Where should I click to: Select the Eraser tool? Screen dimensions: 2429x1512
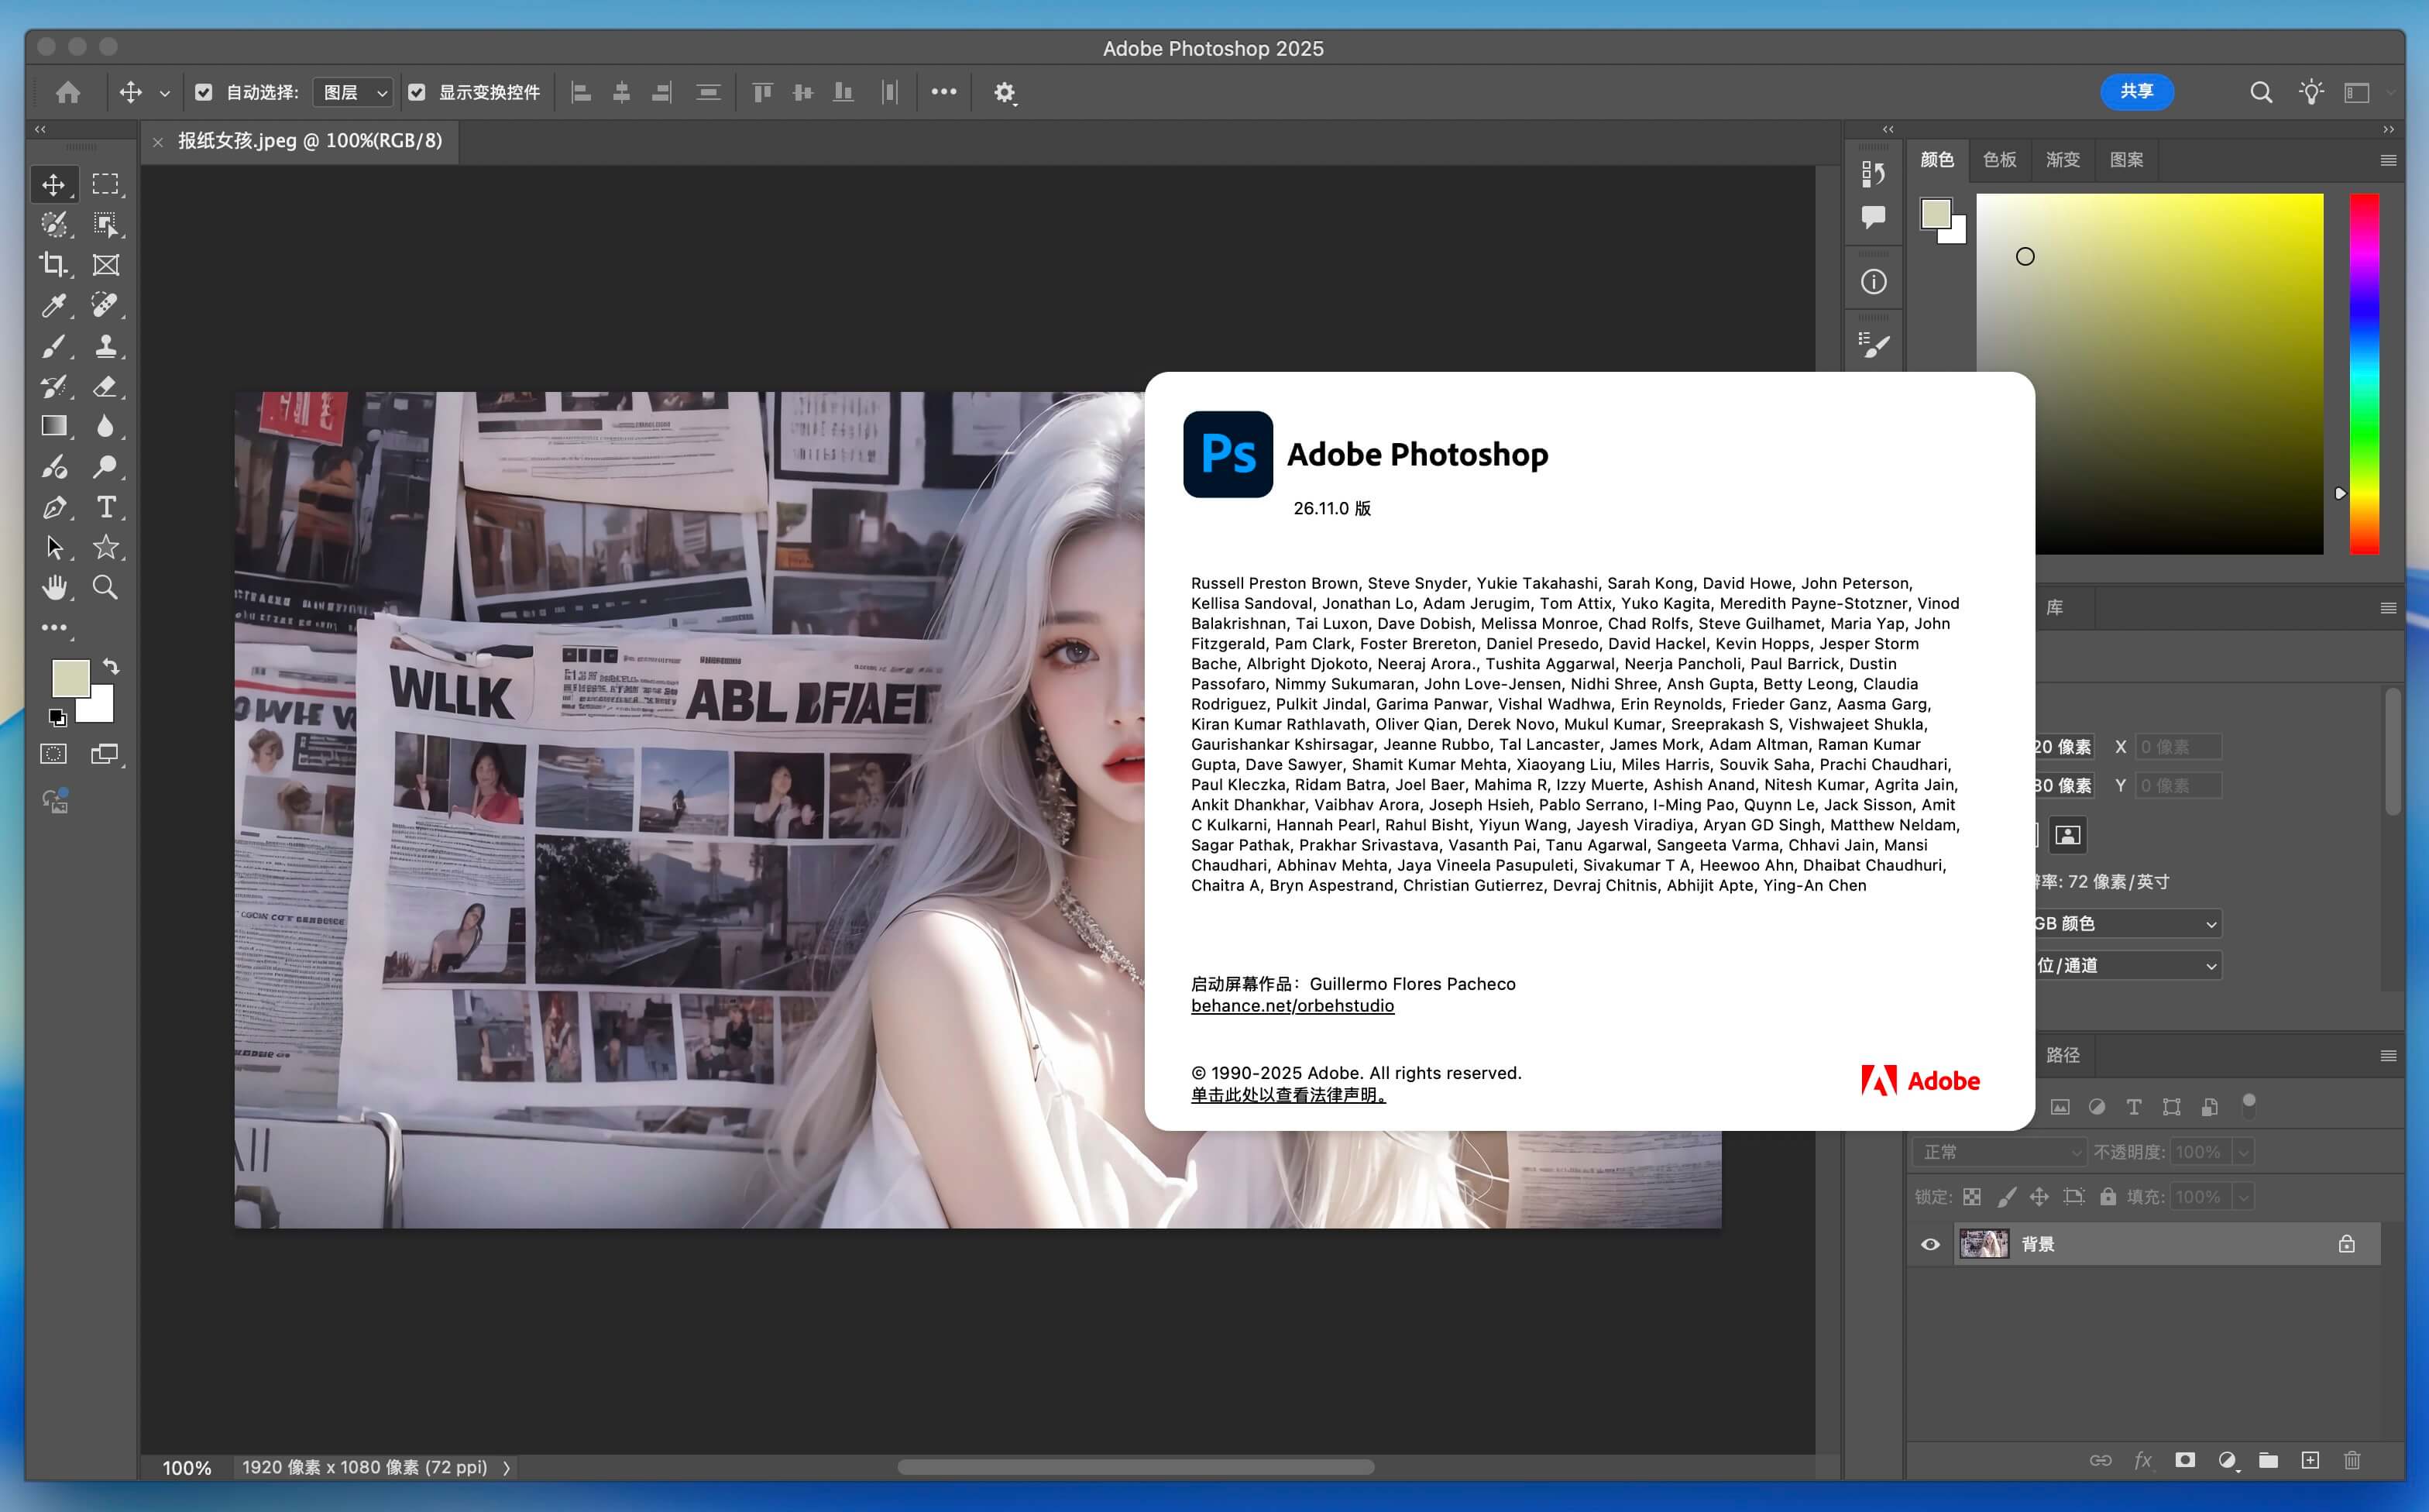coord(106,386)
